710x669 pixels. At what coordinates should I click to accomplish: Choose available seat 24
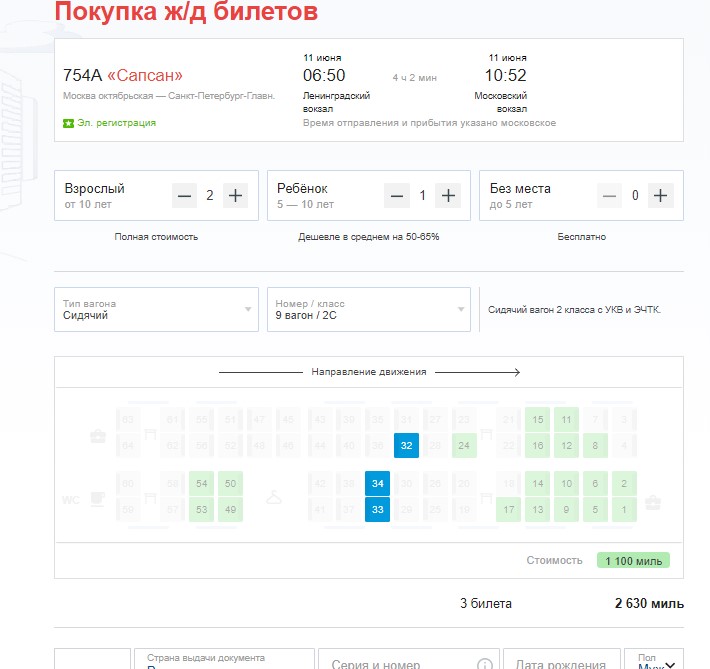pyautogui.click(x=464, y=445)
